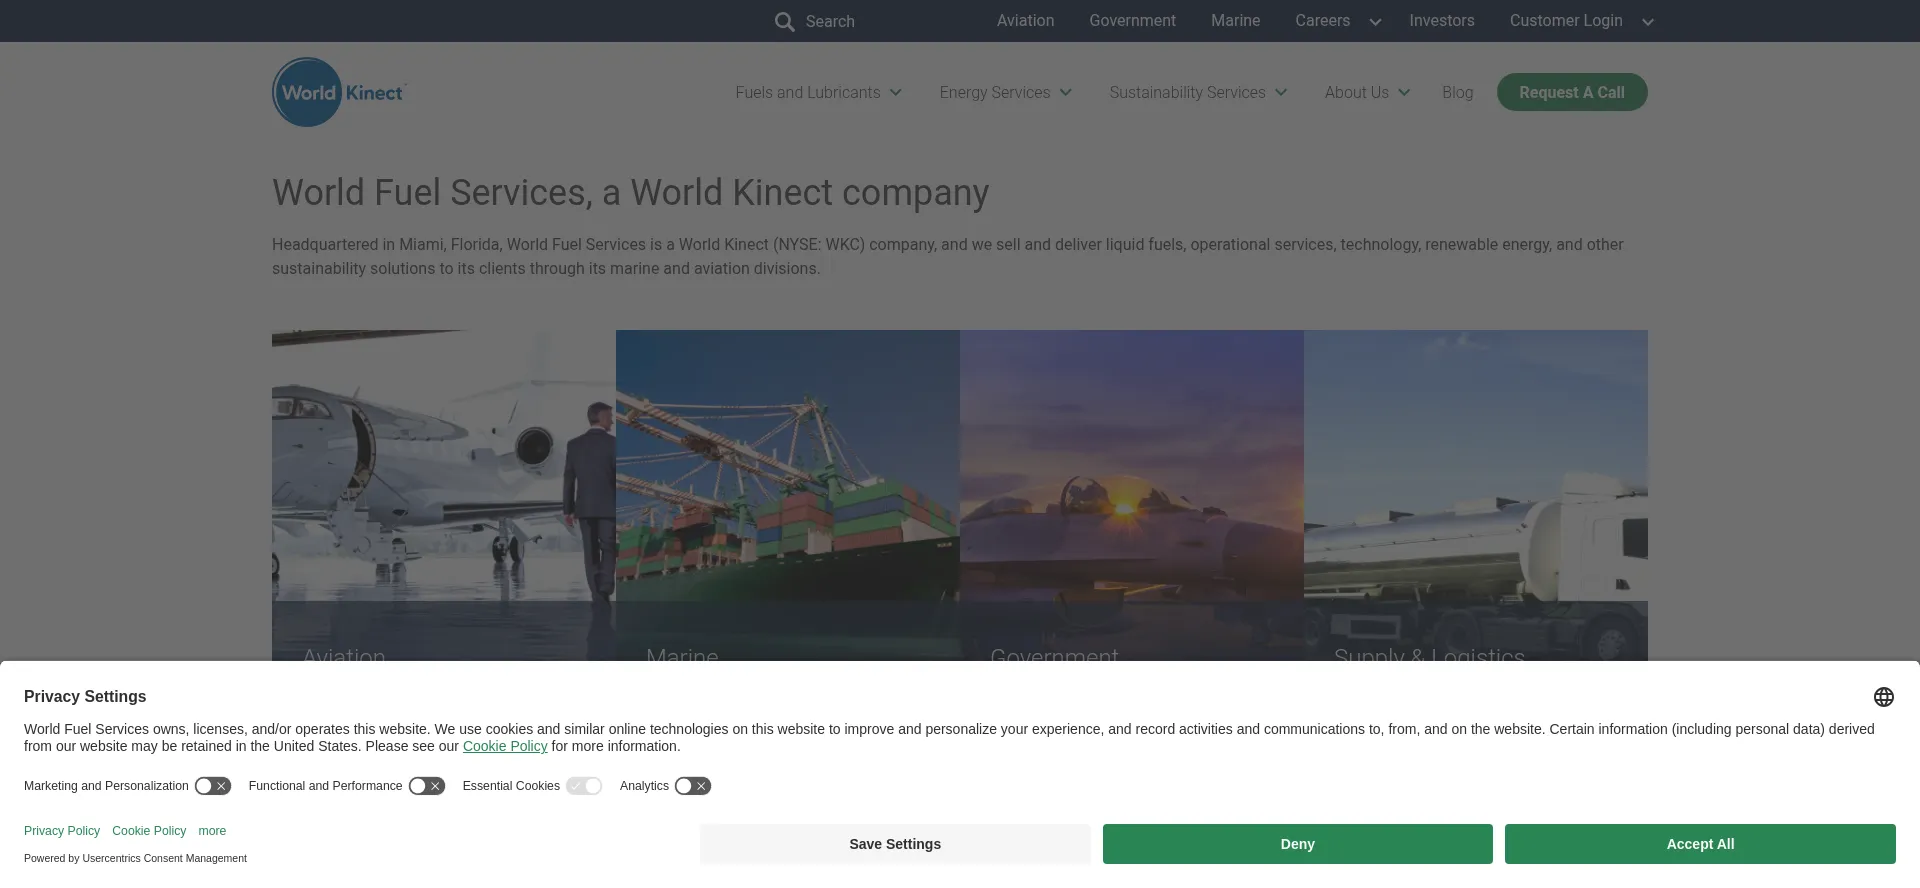Open the About Us menu
Viewport: 1920px width, 888px height.
[x=1367, y=92]
